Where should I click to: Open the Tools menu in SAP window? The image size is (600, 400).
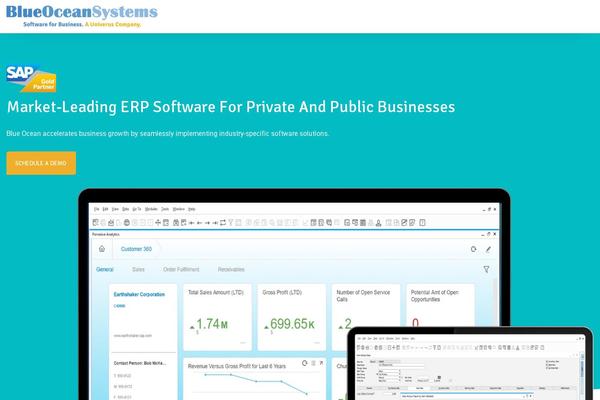pyautogui.click(x=165, y=209)
